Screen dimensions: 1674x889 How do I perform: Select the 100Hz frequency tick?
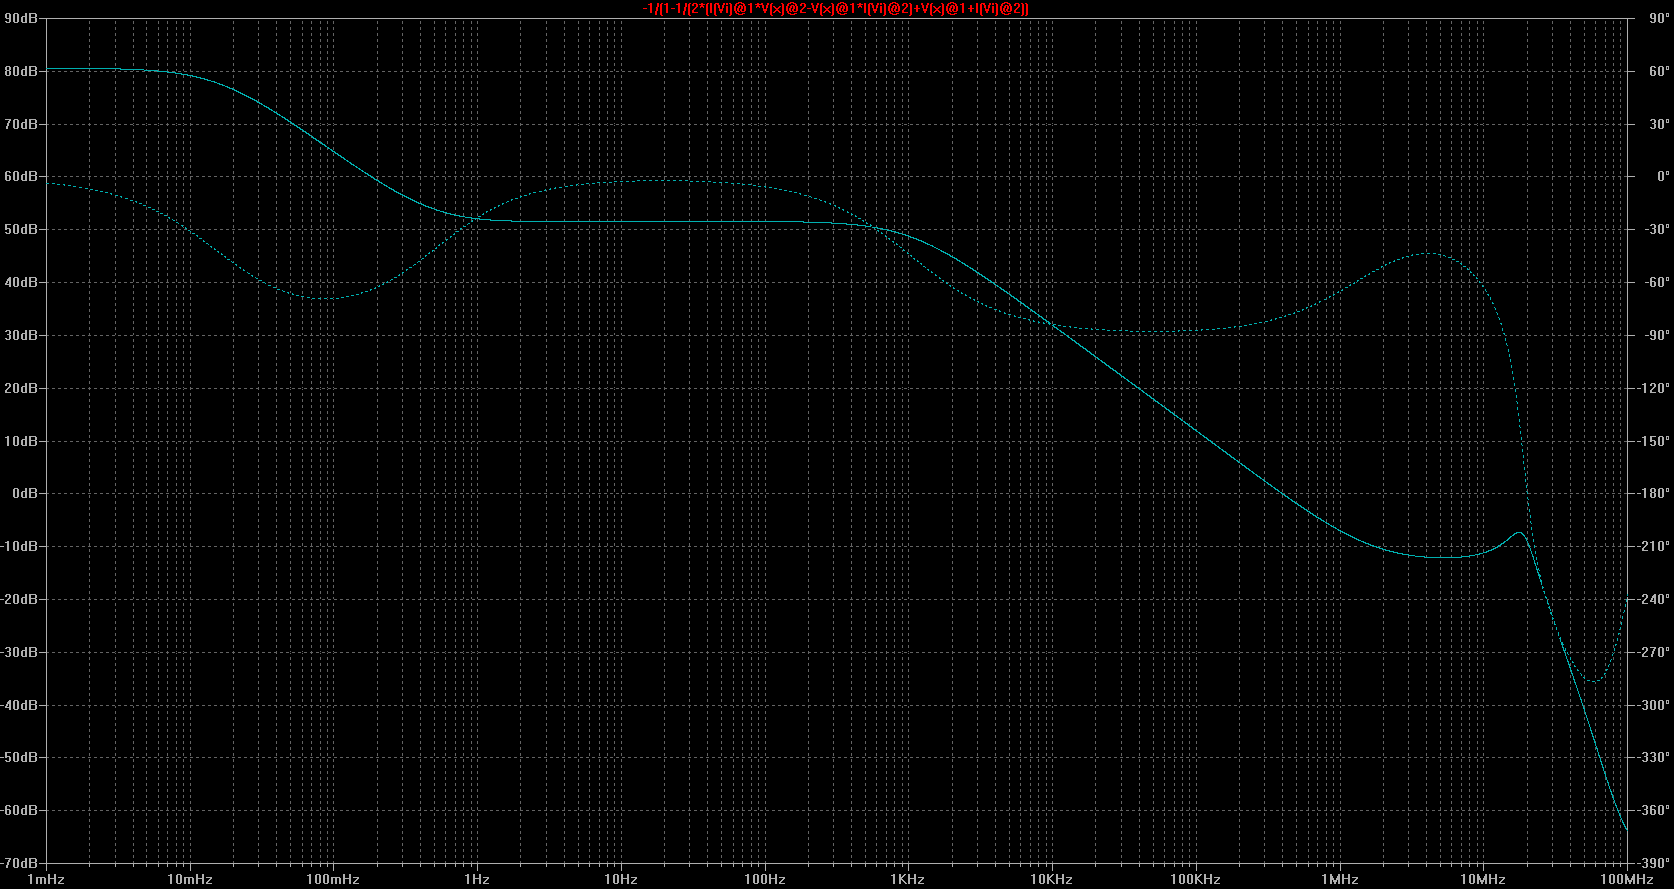pos(764,879)
